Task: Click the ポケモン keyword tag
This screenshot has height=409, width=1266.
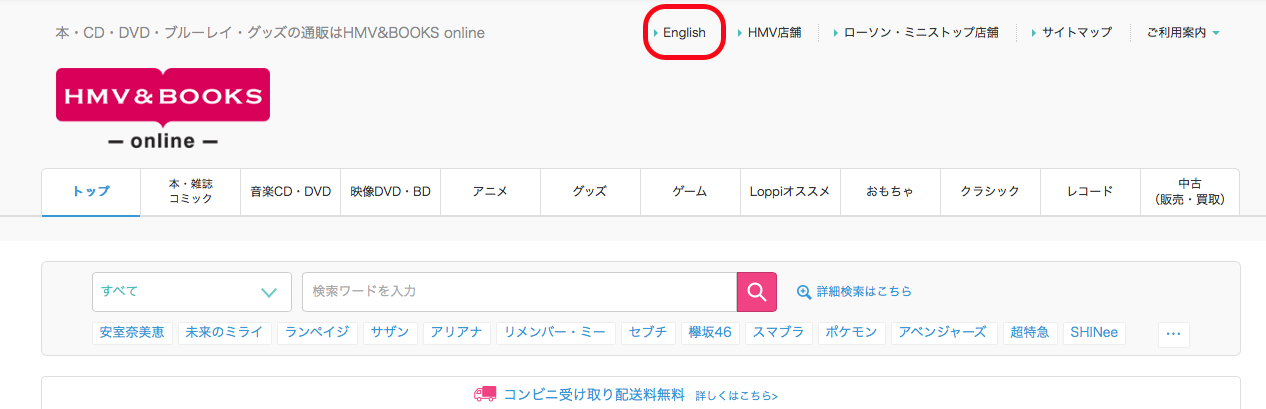Action: click(x=851, y=333)
